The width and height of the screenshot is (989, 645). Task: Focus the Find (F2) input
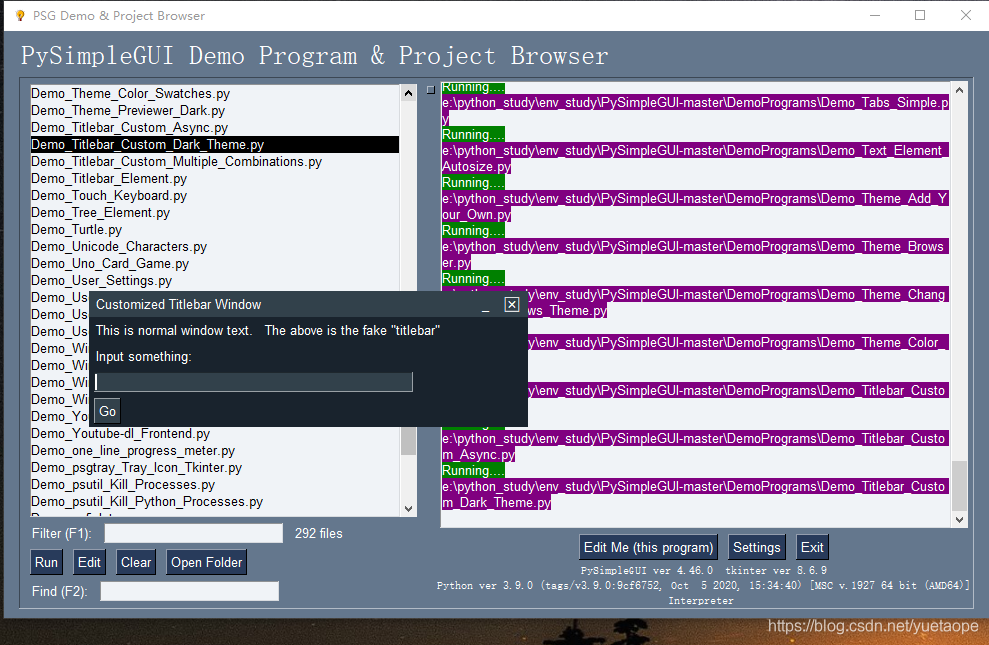(190, 591)
